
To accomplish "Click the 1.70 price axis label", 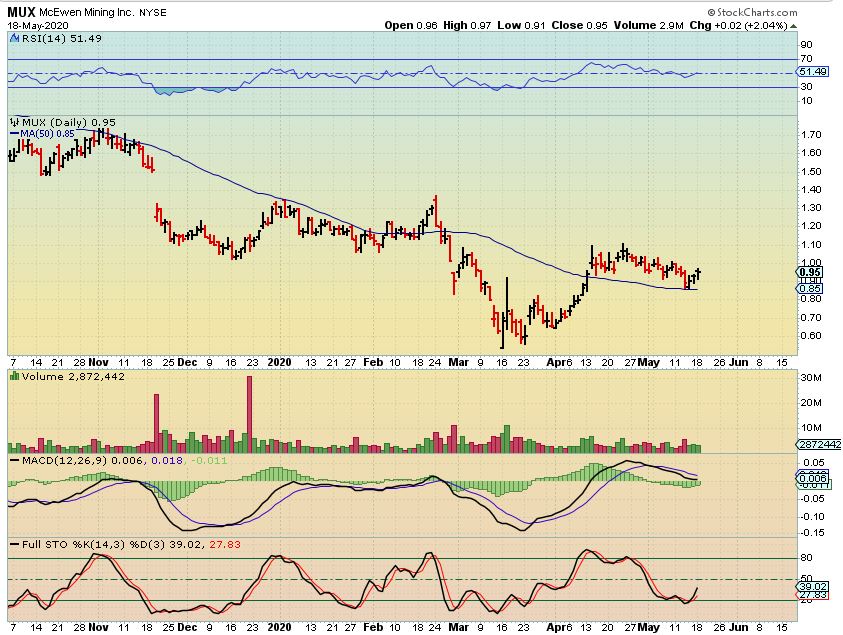I will pos(810,134).
